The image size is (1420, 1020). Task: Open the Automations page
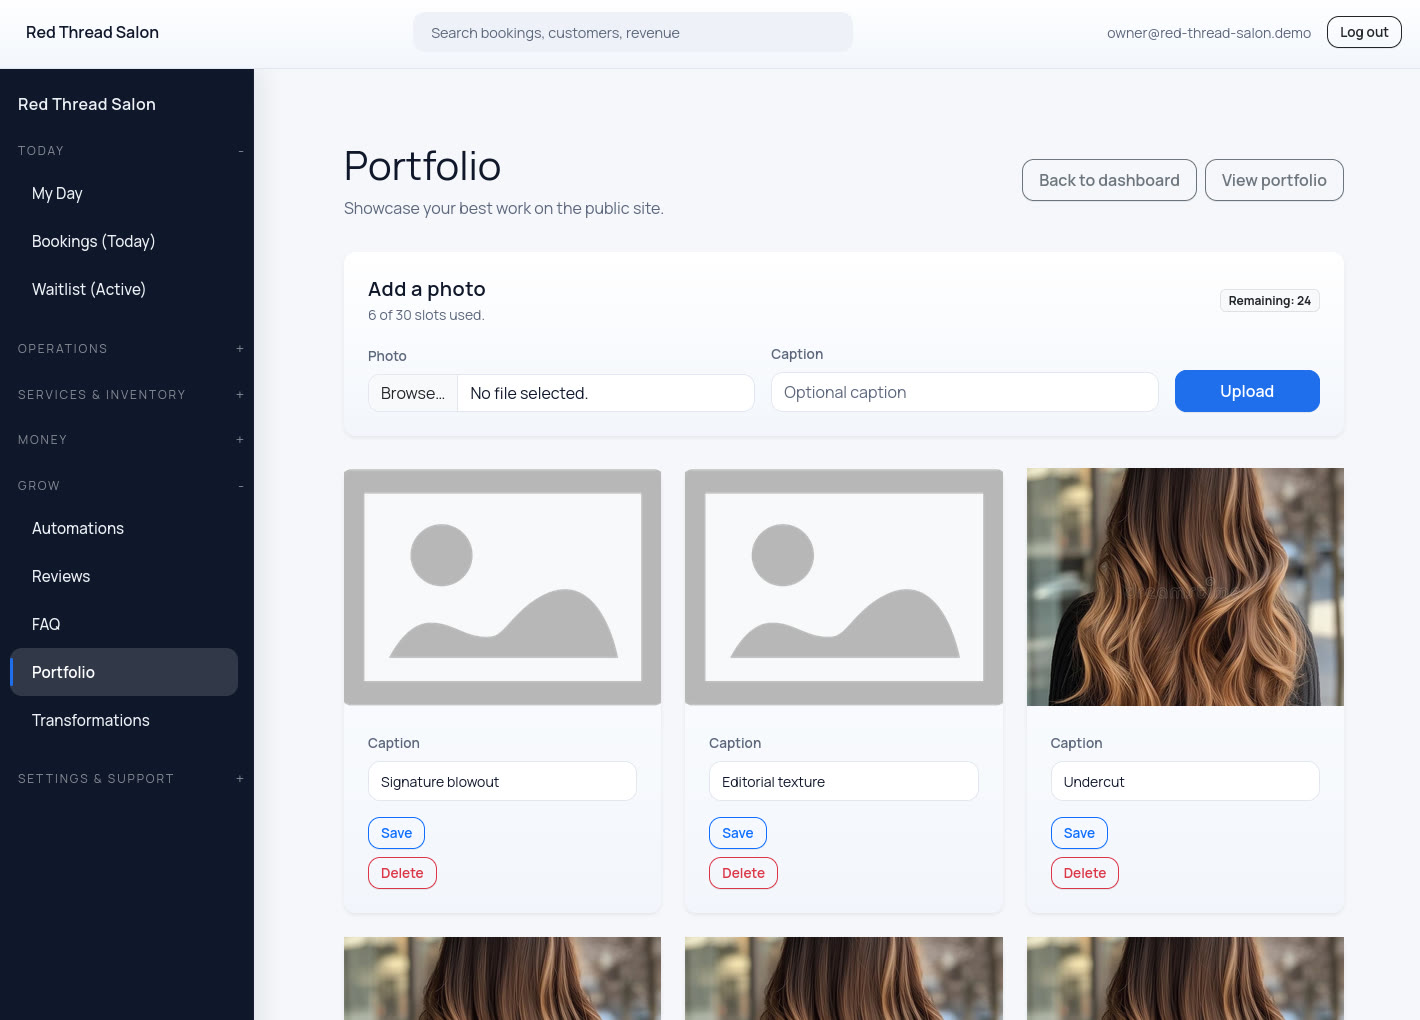tap(78, 528)
